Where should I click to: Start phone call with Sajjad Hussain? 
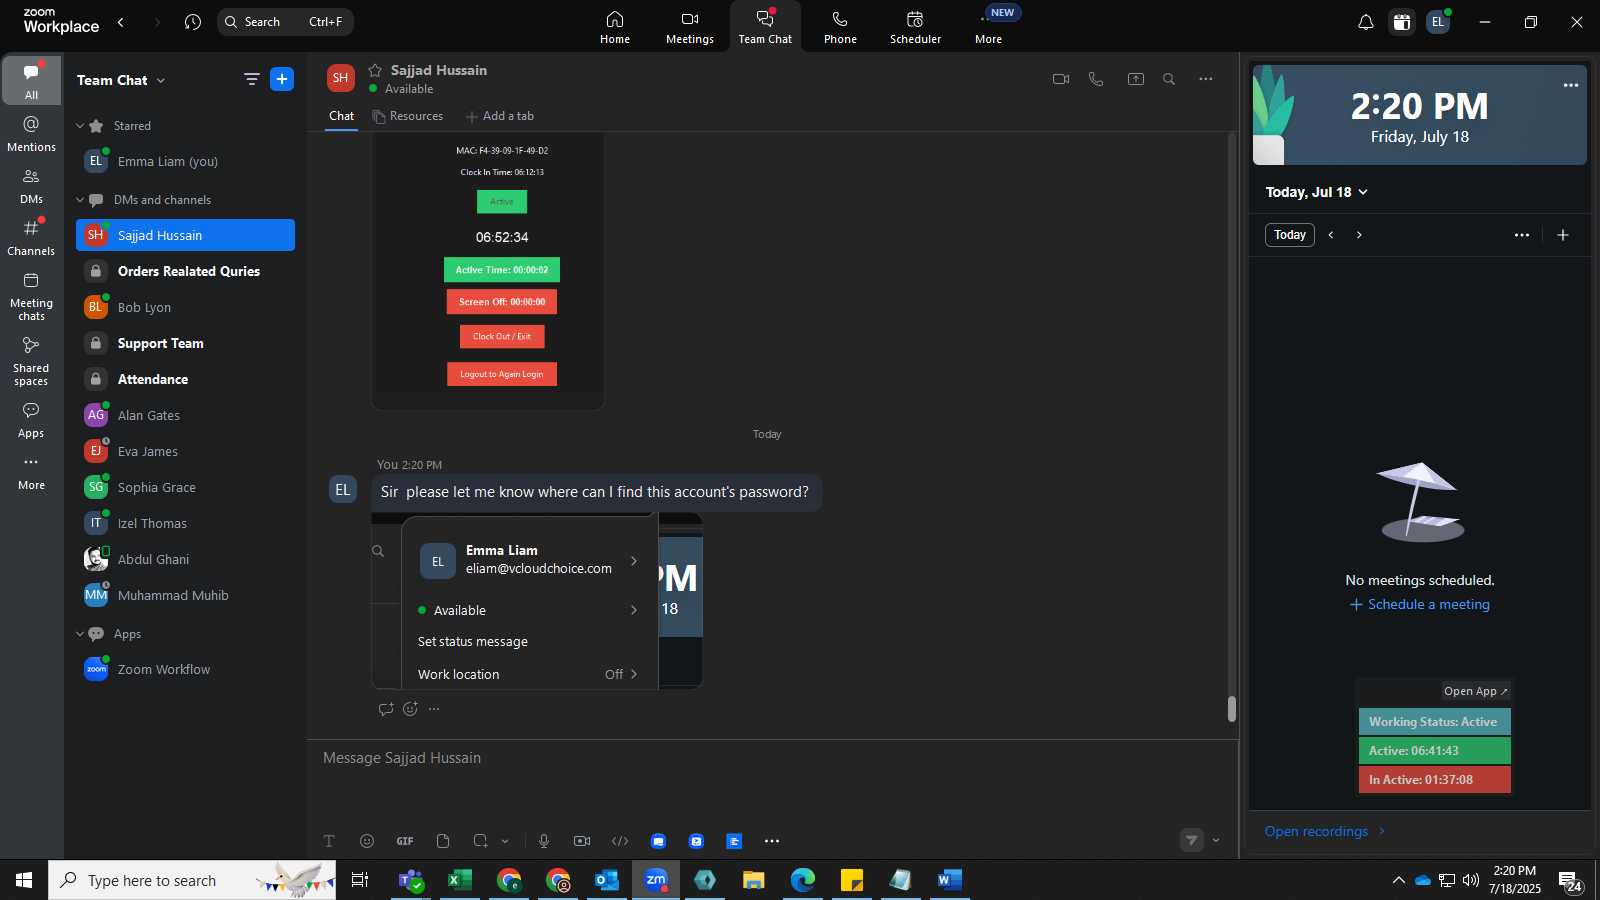(1096, 79)
